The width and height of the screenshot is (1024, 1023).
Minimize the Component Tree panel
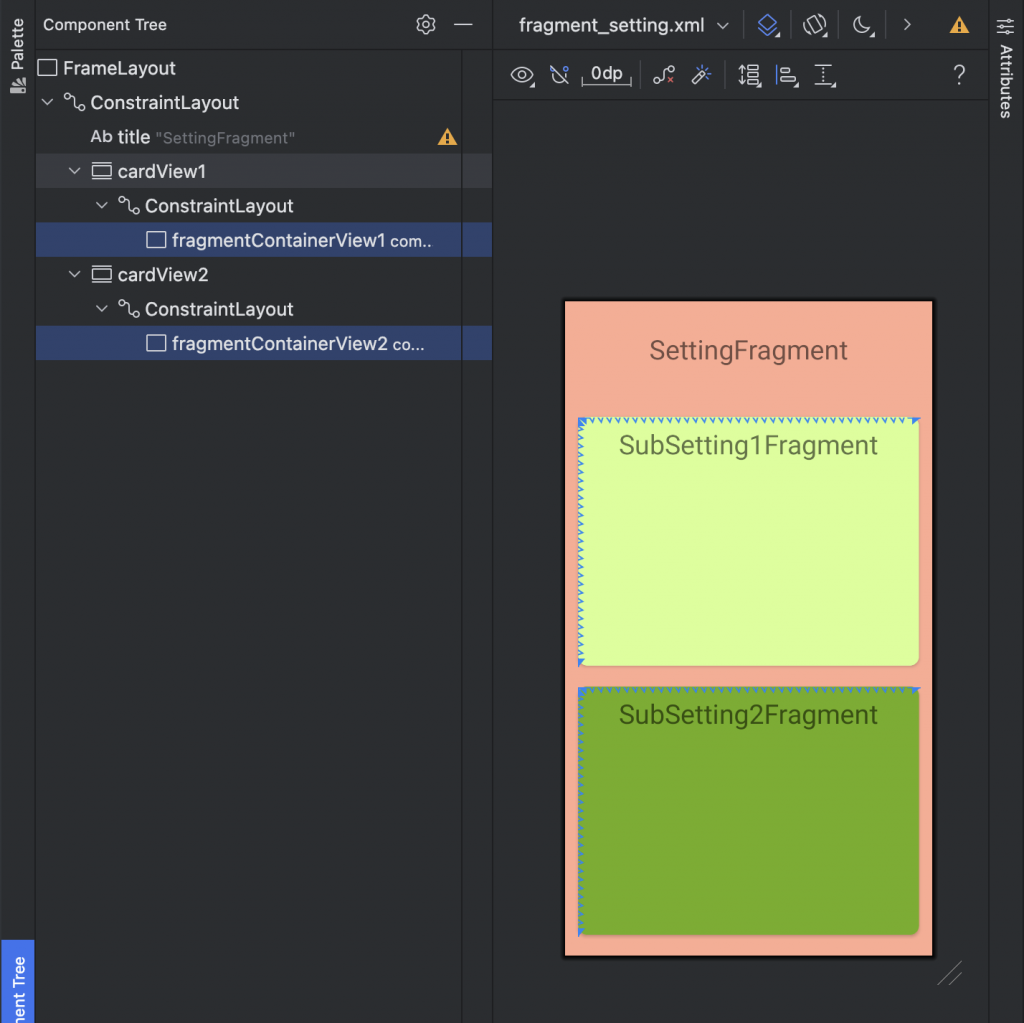coord(463,25)
